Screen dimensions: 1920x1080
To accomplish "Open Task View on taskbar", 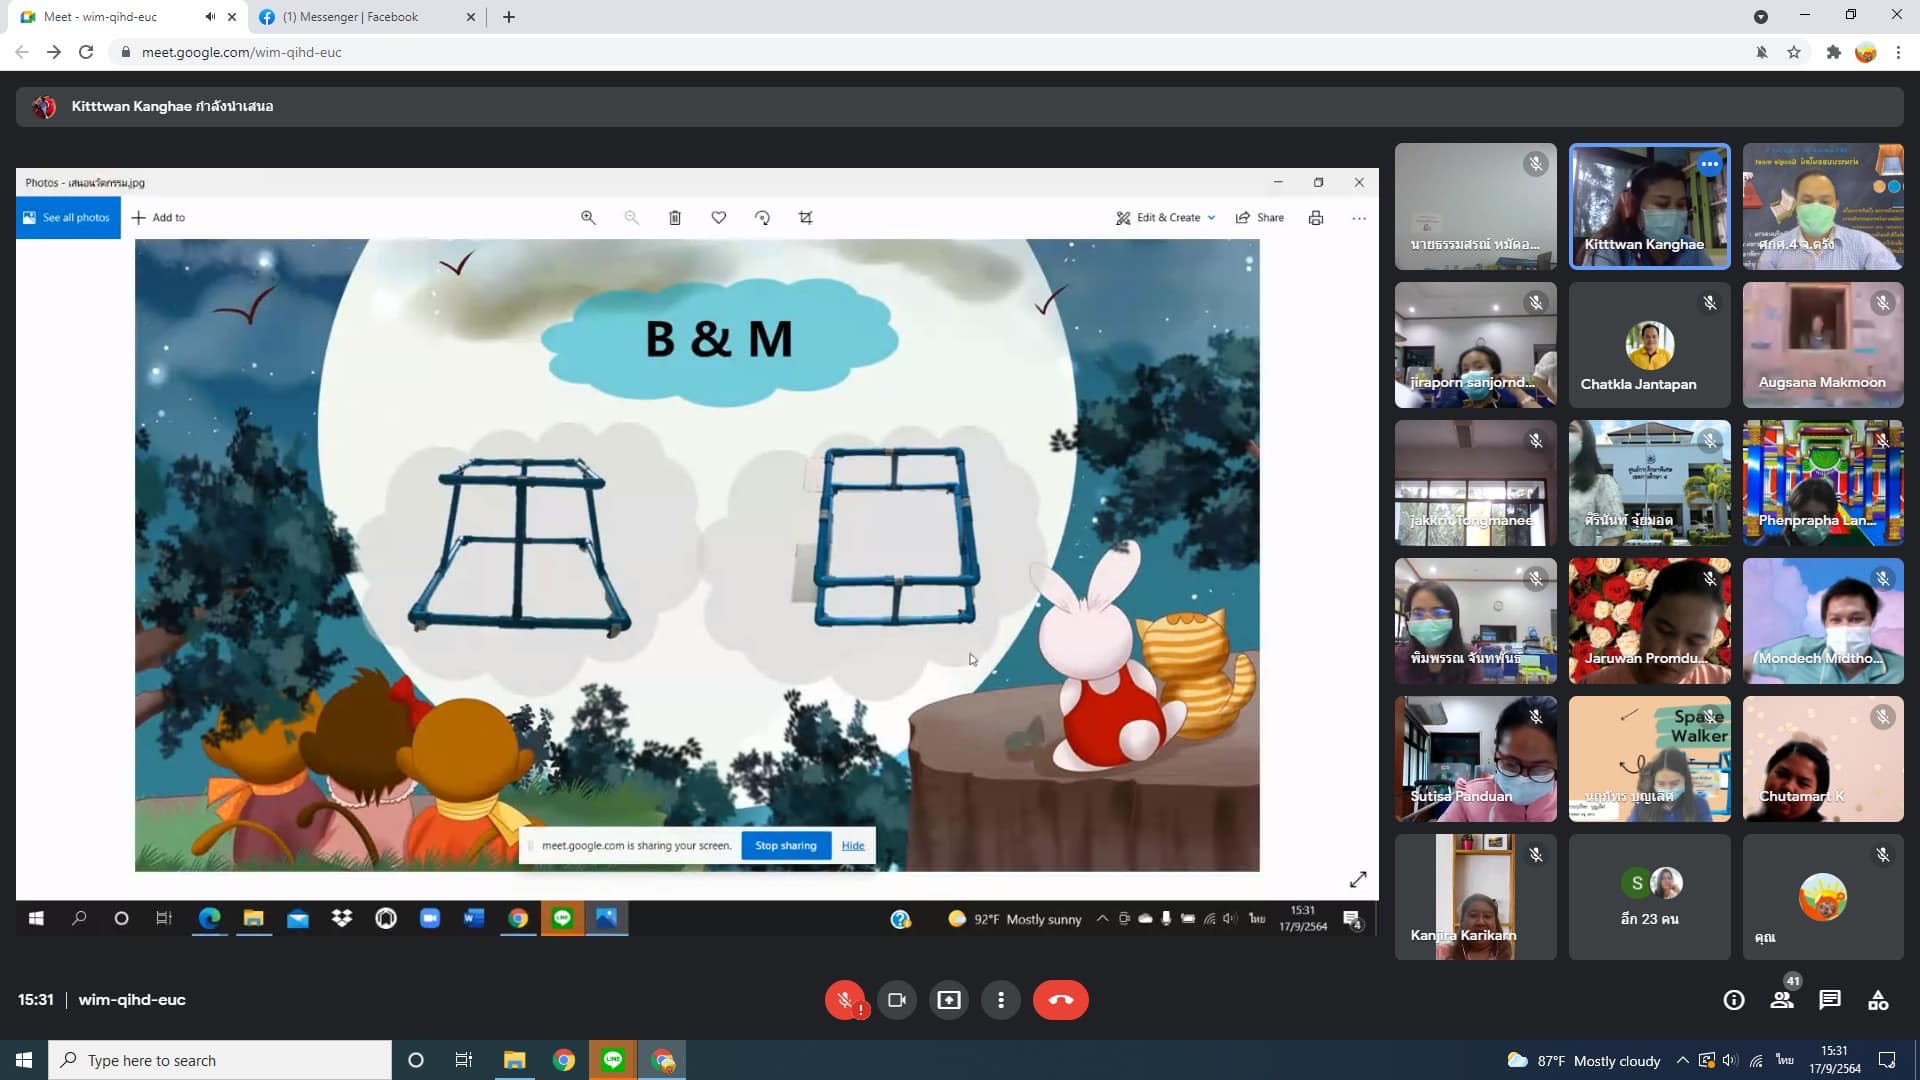I will click(464, 1060).
